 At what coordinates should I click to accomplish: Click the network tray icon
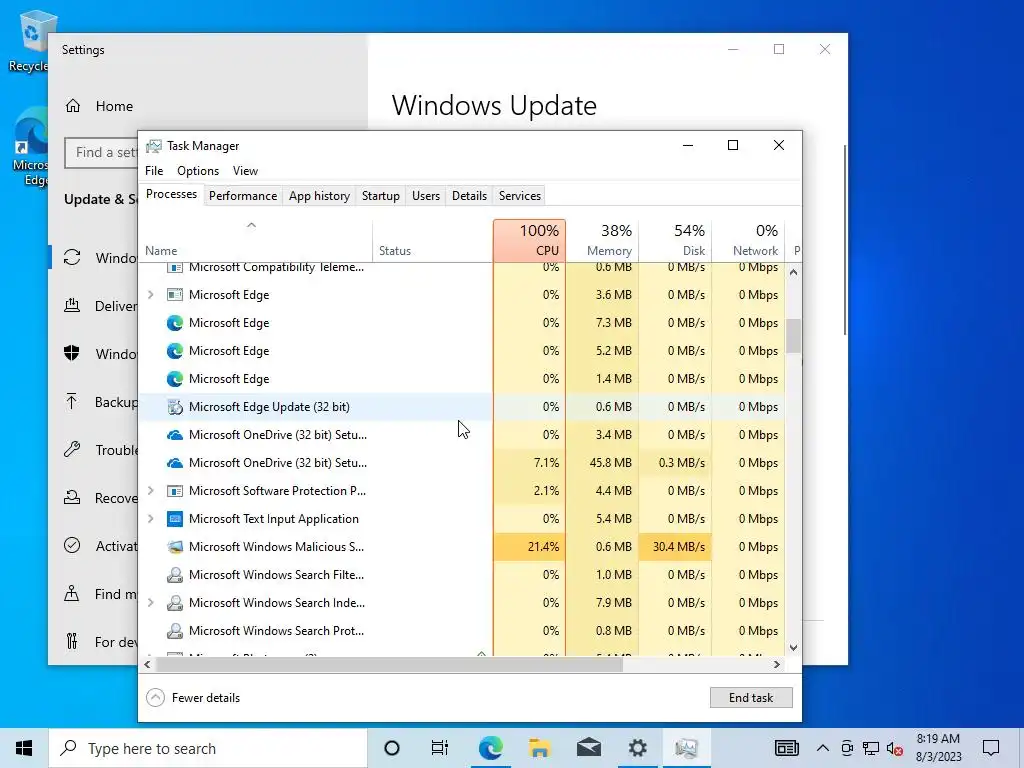(x=871, y=748)
